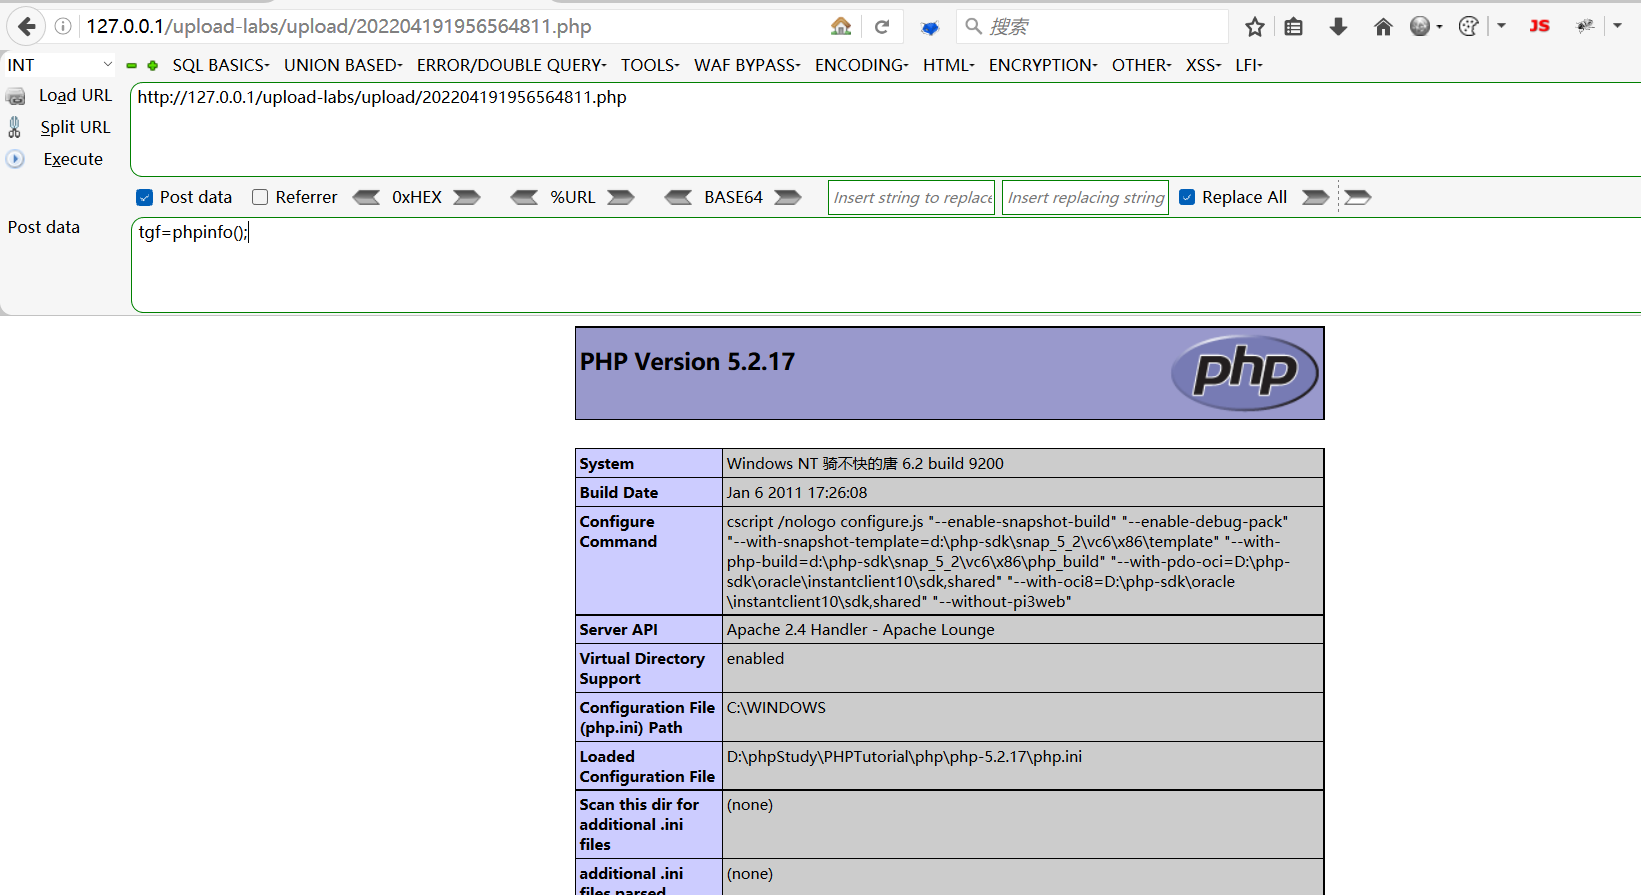Click the grey globe toolbar icon
The width and height of the screenshot is (1641, 895).
pyautogui.click(x=1420, y=27)
